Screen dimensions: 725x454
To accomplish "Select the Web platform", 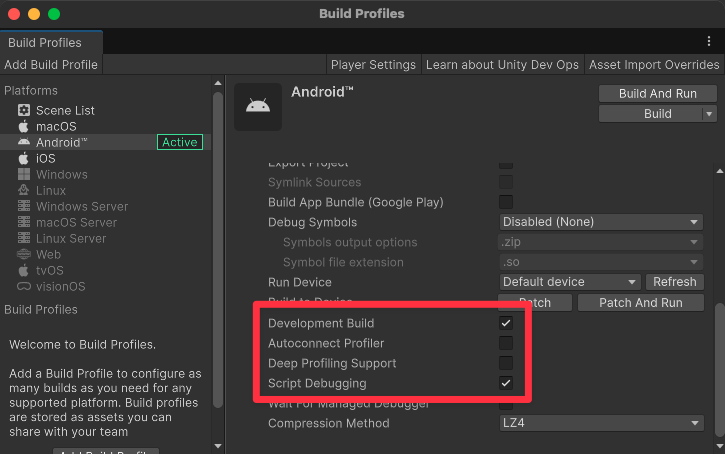I will click(x=49, y=254).
